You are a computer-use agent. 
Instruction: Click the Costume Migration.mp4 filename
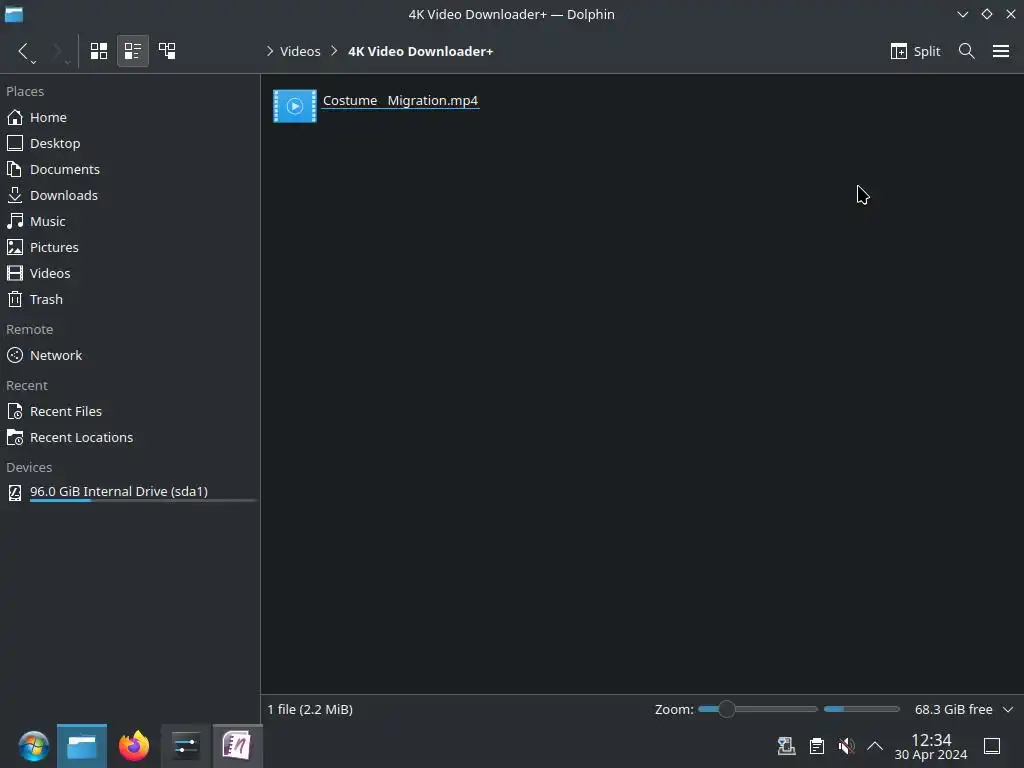(400, 101)
